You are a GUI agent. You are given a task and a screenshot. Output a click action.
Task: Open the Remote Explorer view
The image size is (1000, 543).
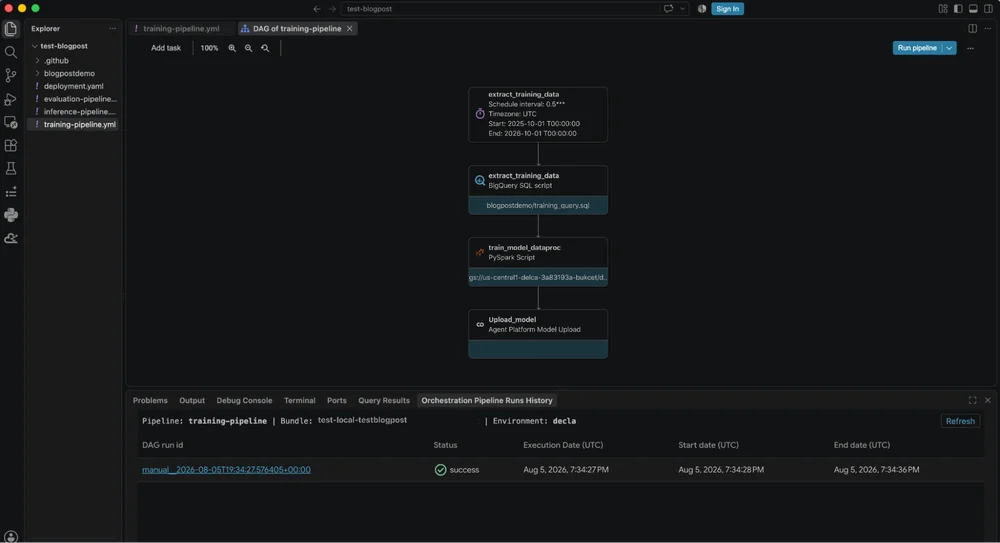pos(11,122)
